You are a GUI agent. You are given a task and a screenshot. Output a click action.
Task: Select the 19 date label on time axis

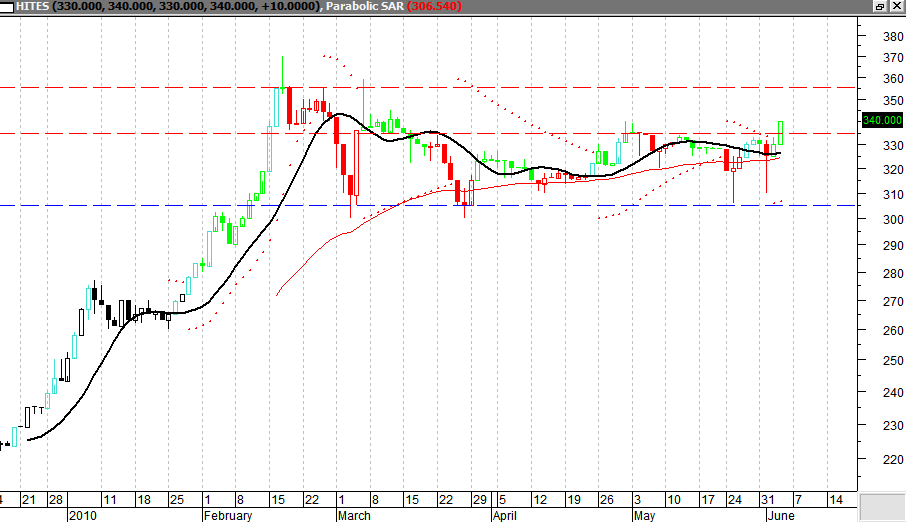click(x=574, y=500)
